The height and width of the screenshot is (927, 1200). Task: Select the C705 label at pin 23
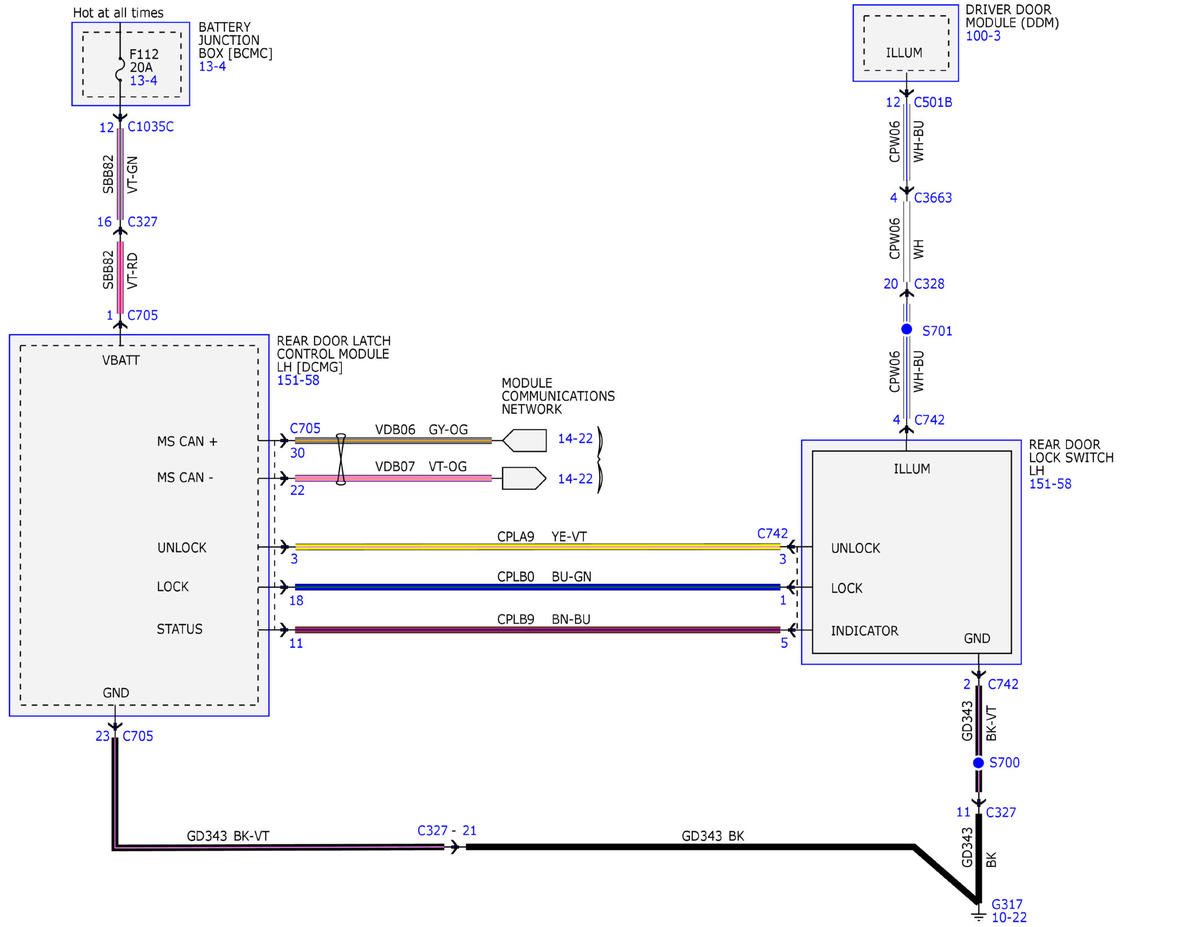(138, 737)
